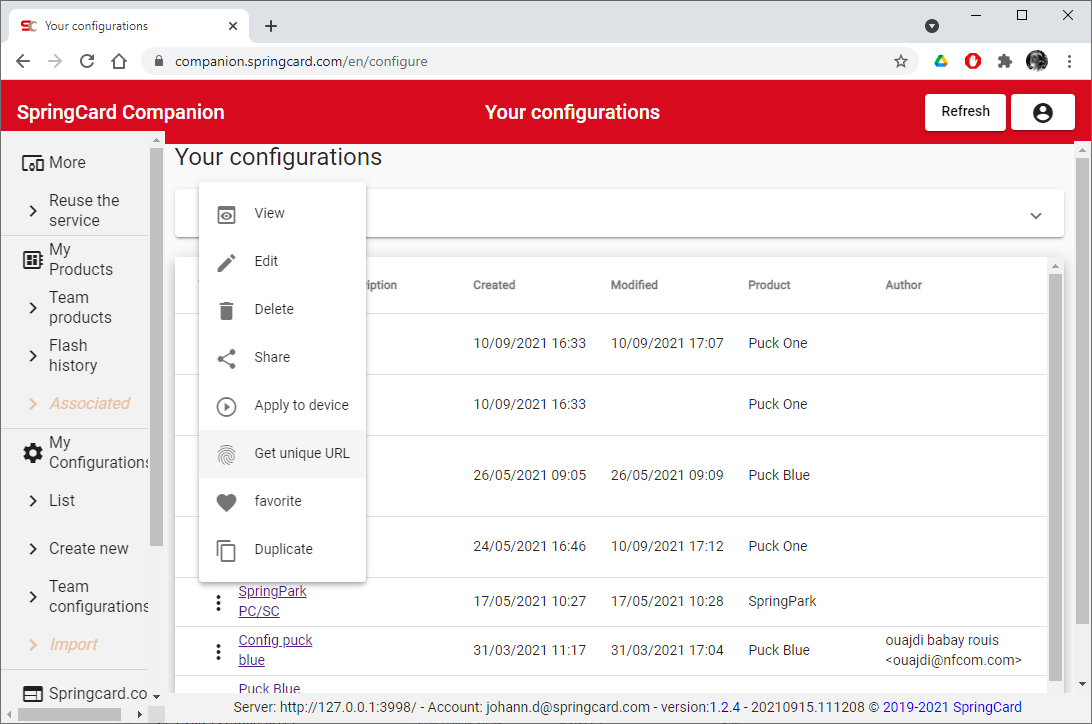Viewport: 1092px width, 724px height.
Task: Click the Delete trash icon
Action: [228, 309]
